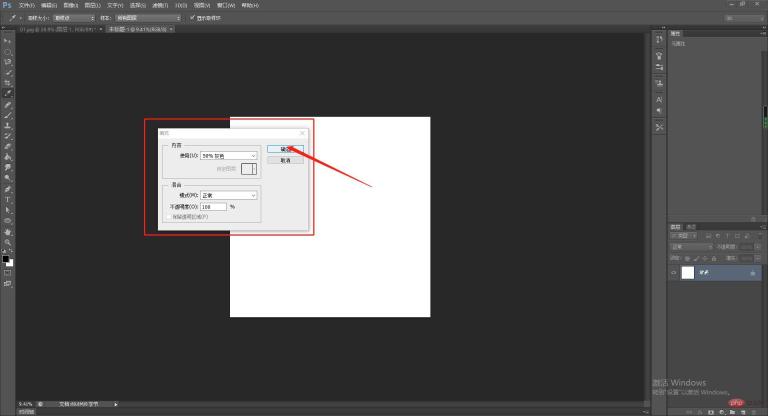Select the Eraser tool
Viewport: 768px width, 416px height.
tap(7, 147)
